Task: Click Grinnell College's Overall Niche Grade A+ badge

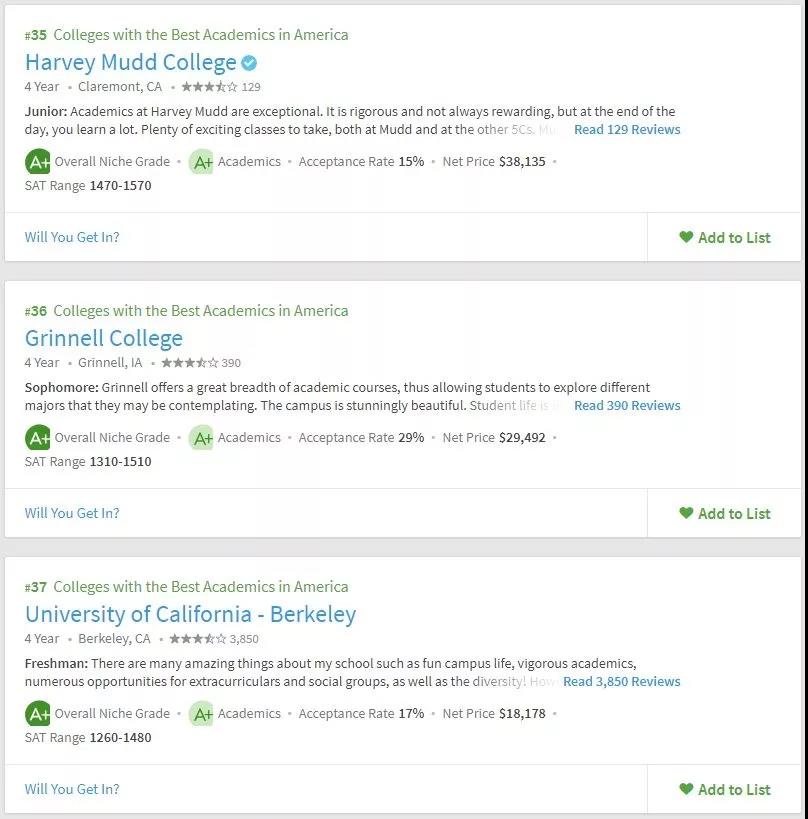Action: click(38, 438)
